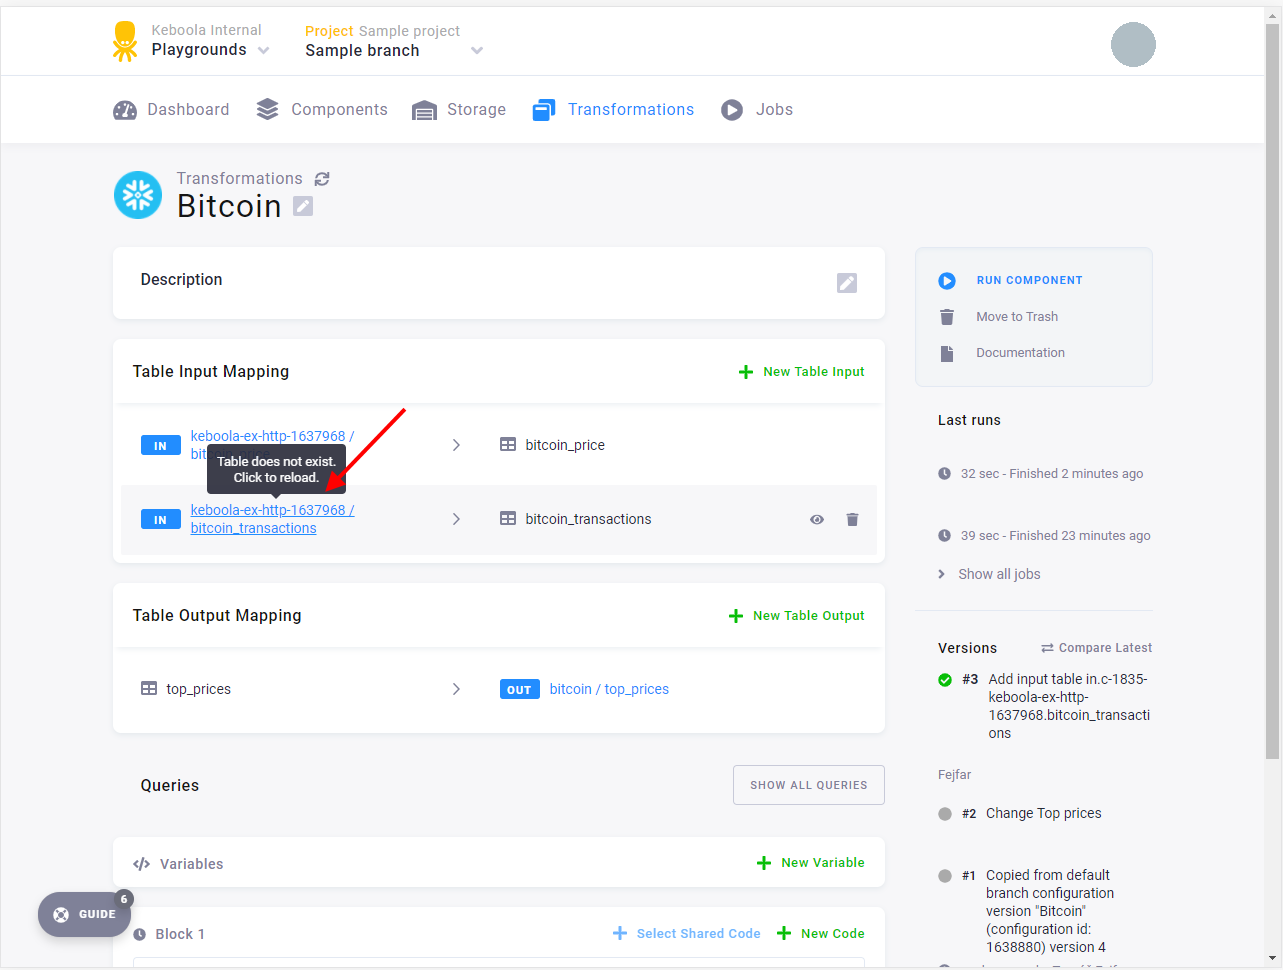Go to the Dashboard tab
This screenshot has height=970, width=1283.
point(171,110)
